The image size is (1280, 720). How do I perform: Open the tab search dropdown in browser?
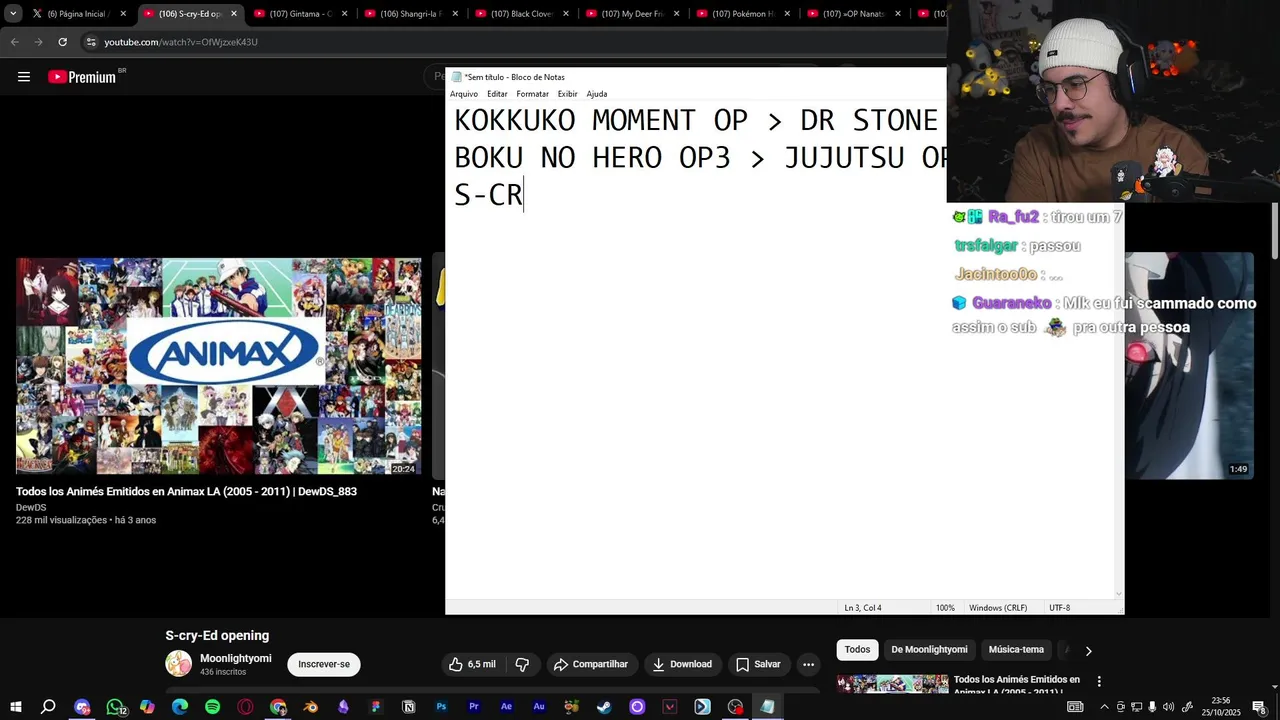point(13,14)
